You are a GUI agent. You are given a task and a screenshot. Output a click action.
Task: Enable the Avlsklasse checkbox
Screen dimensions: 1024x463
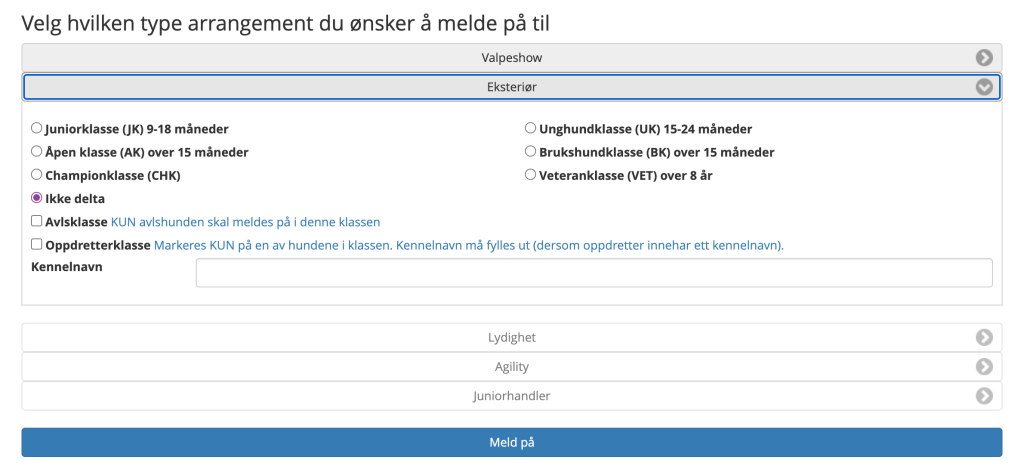pos(37,221)
